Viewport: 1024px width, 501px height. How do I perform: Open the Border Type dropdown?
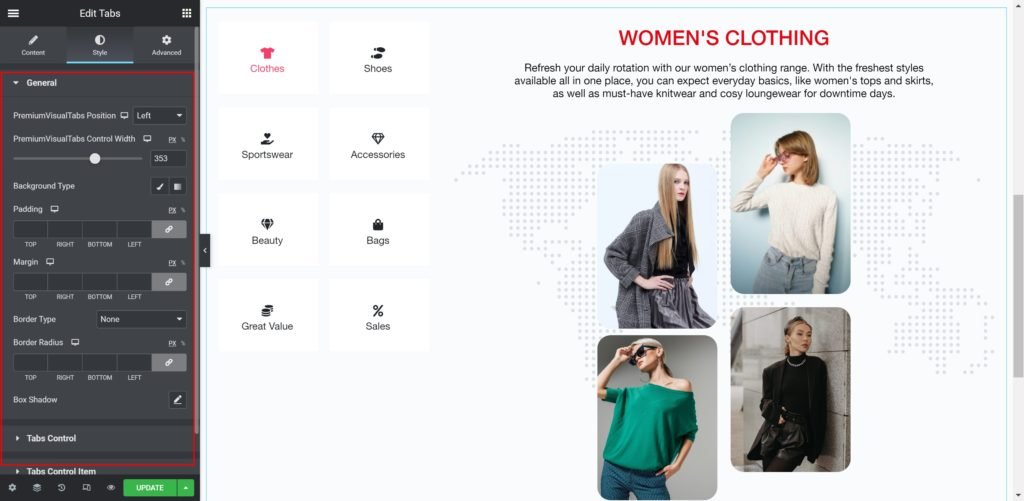tap(142, 319)
